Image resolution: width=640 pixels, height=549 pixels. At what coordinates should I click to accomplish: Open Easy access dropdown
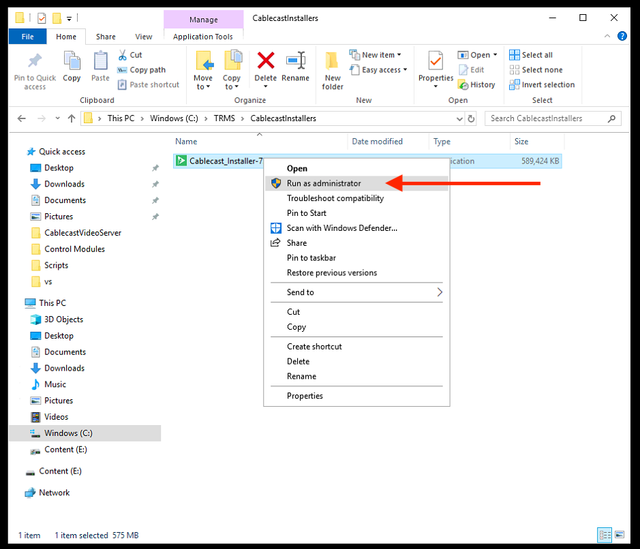[379, 70]
